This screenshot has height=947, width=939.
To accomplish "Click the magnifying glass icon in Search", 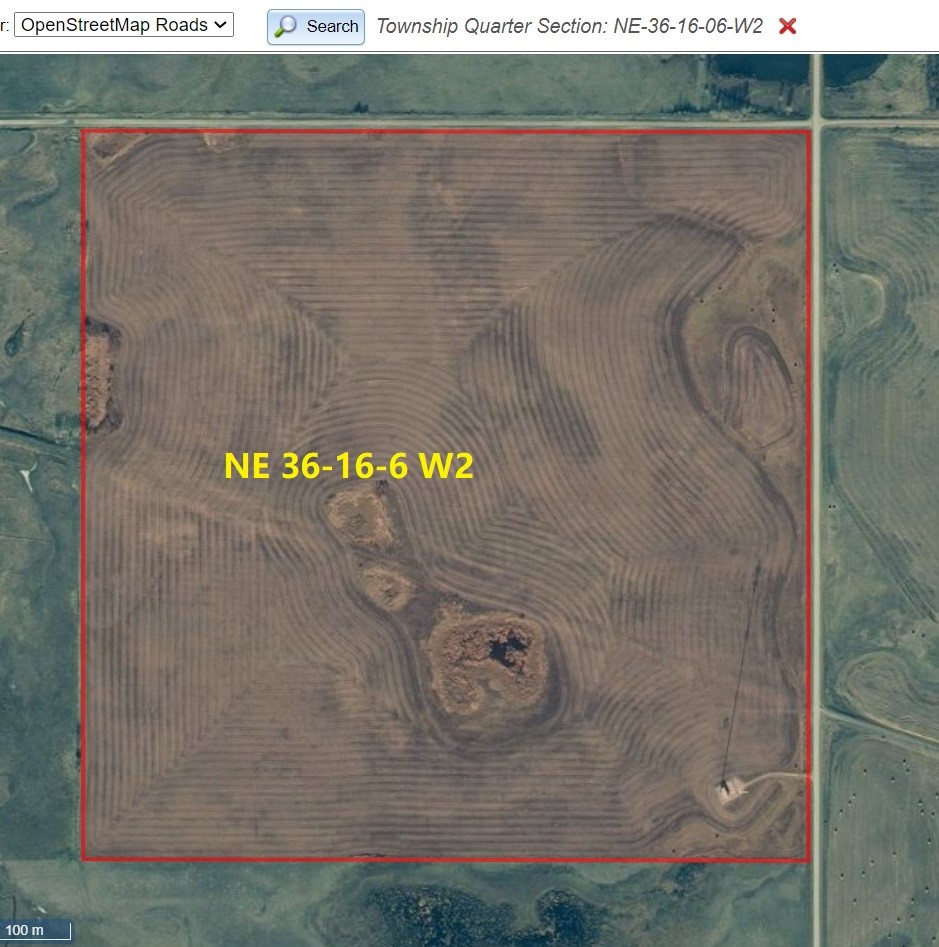I will (286, 27).
